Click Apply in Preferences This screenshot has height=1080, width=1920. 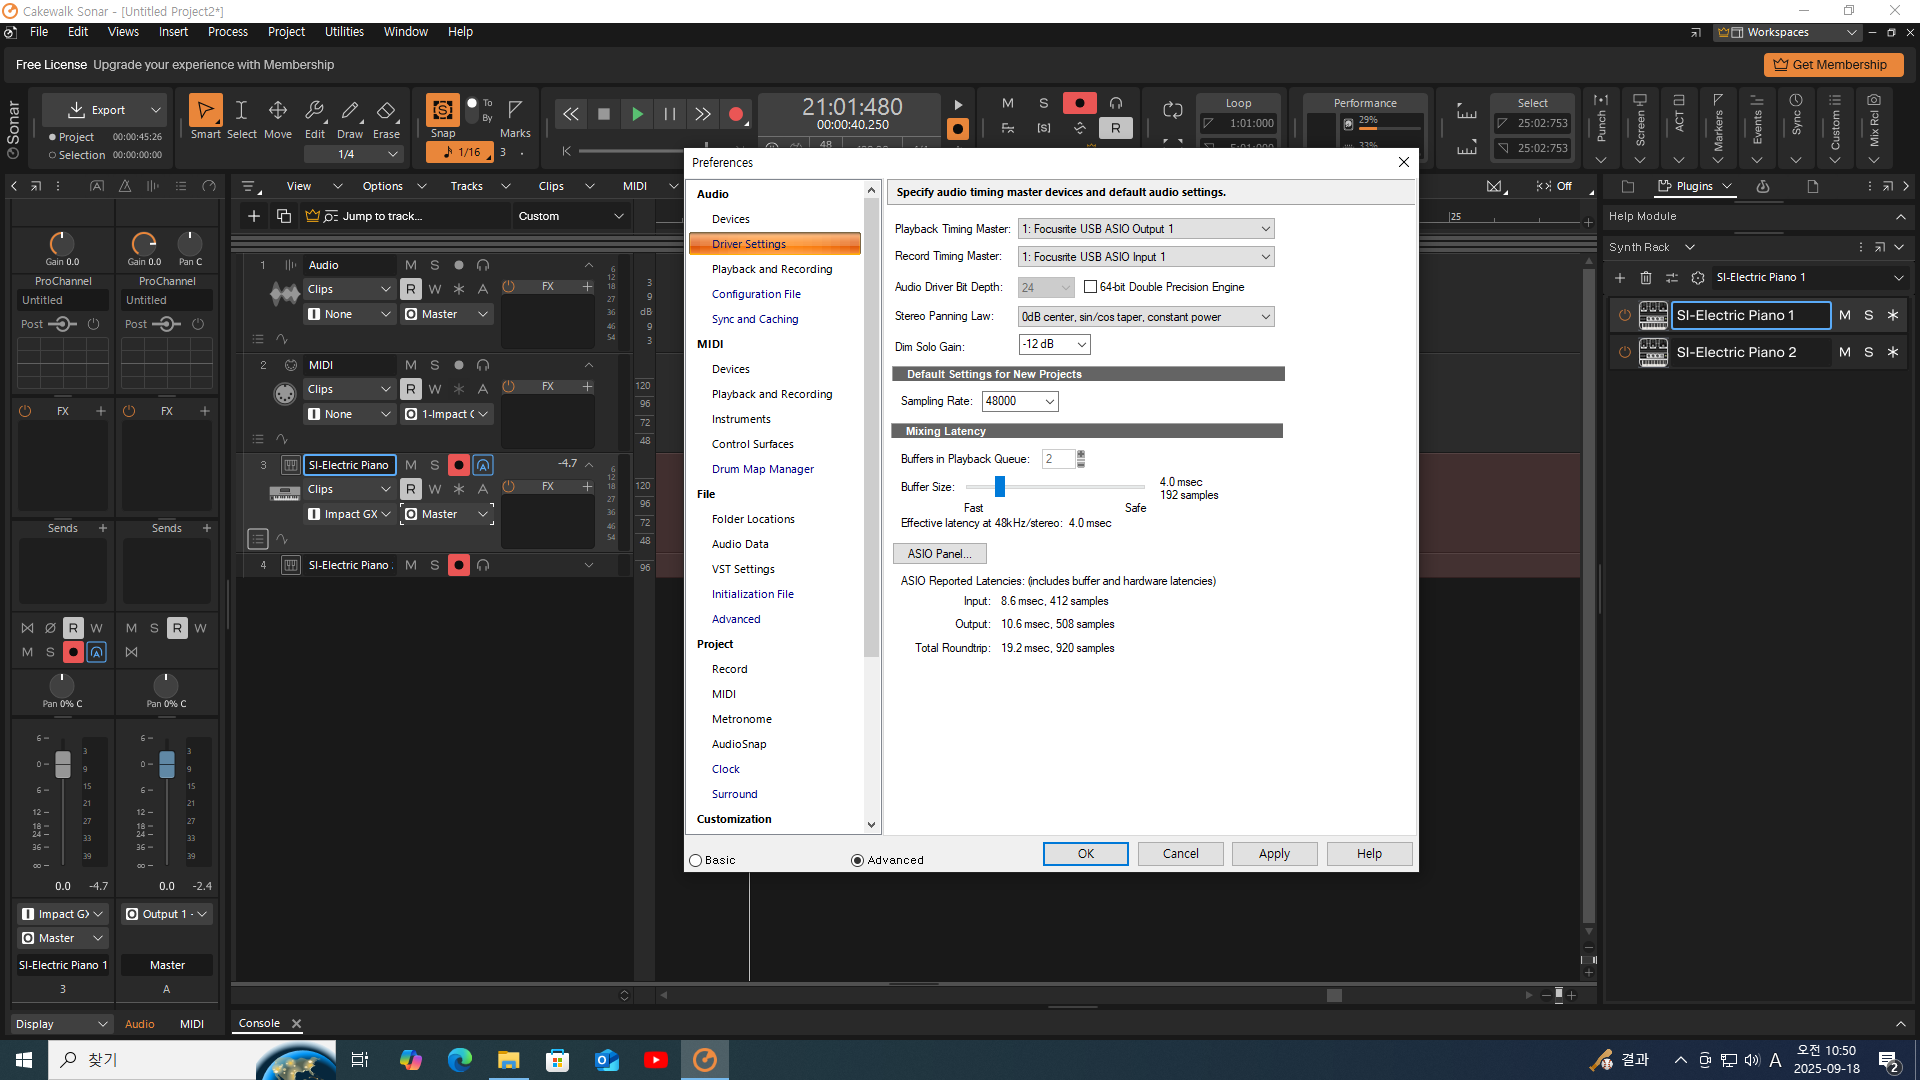pos(1274,854)
